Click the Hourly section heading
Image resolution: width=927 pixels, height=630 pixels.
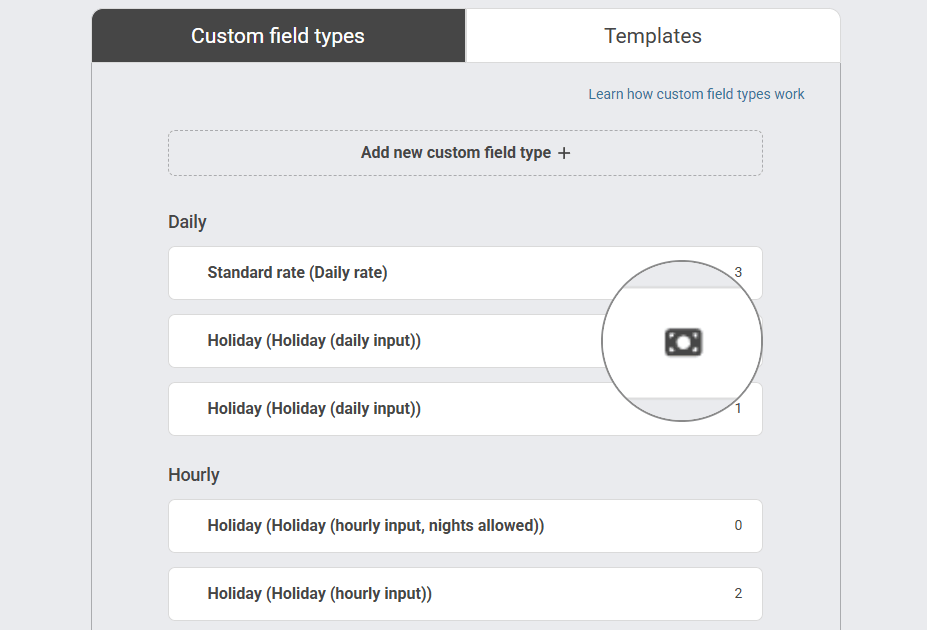click(x=193, y=474)
